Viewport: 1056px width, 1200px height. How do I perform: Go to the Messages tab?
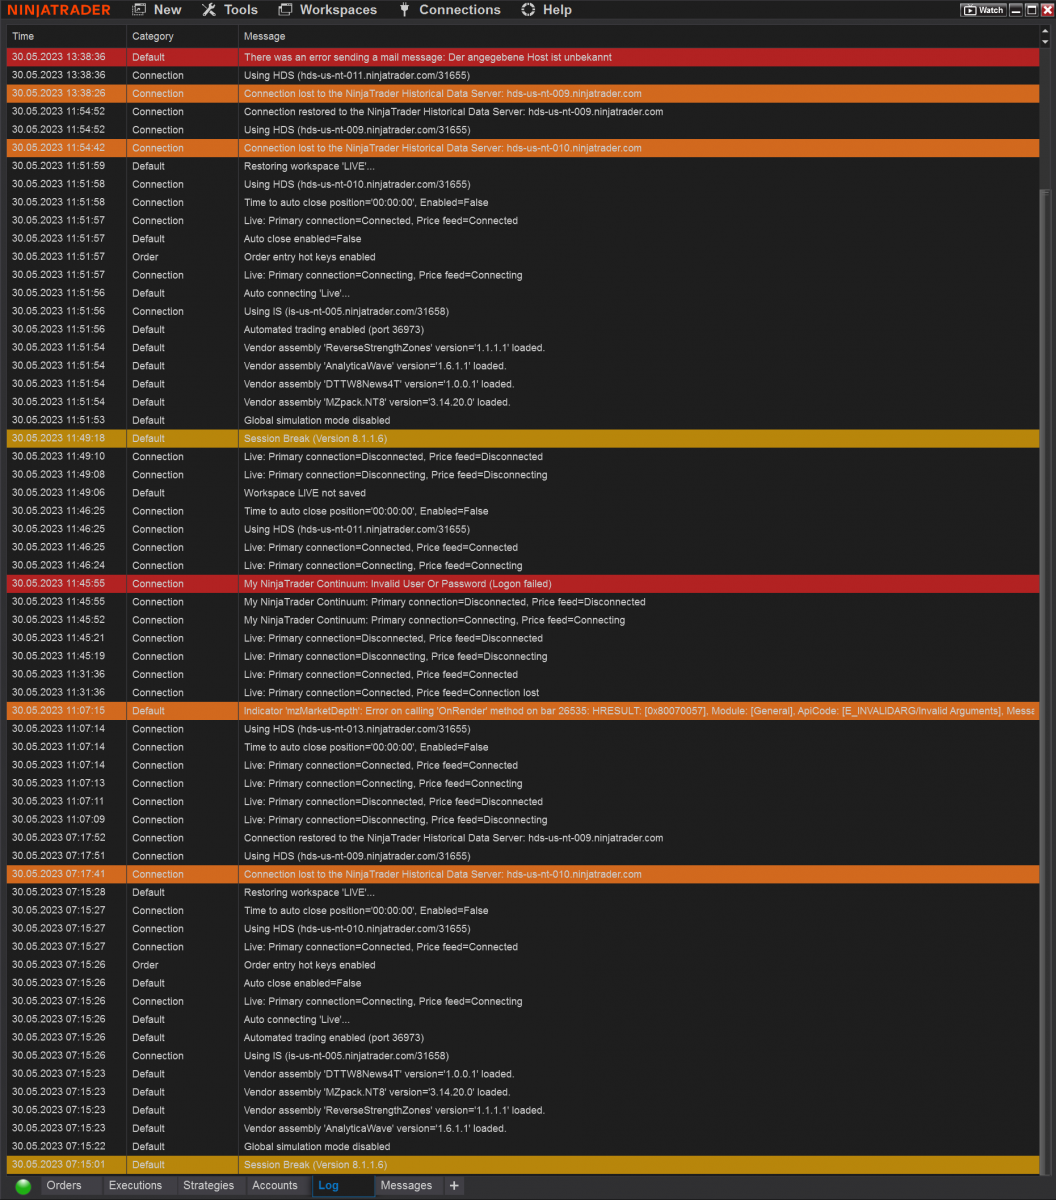coord(406,1186)
